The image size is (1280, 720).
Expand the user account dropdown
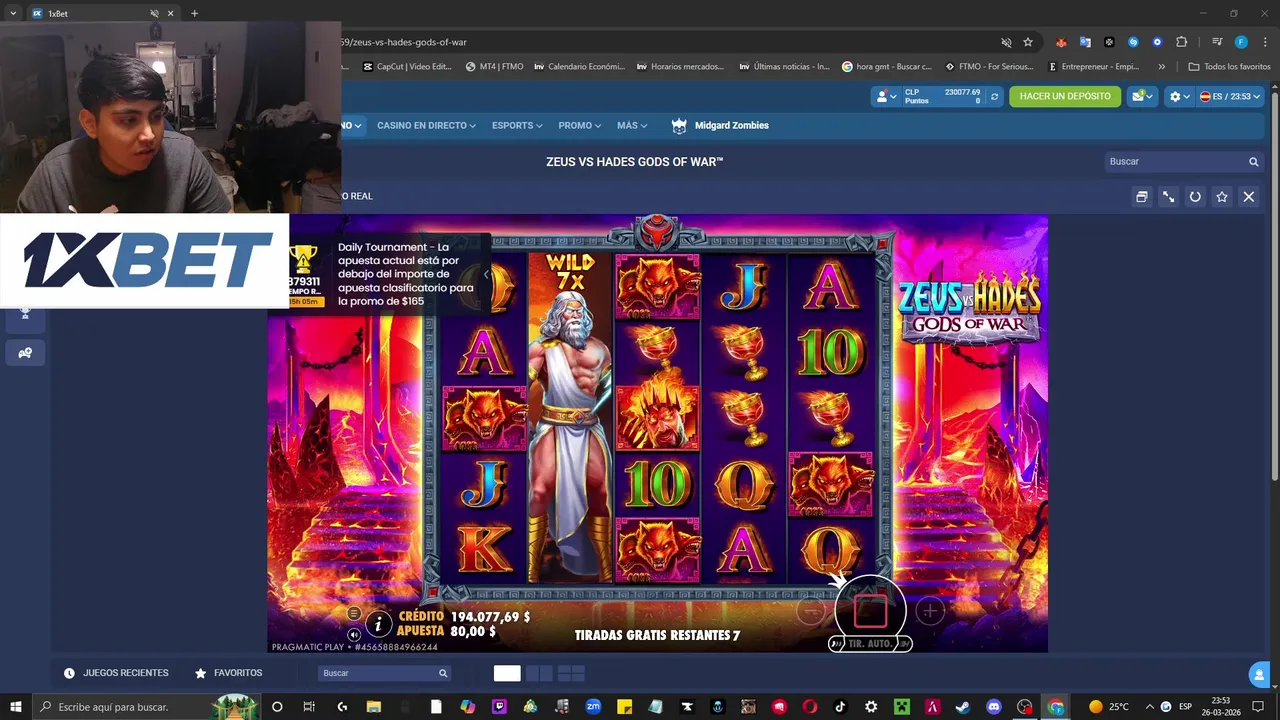coord(885,96)
